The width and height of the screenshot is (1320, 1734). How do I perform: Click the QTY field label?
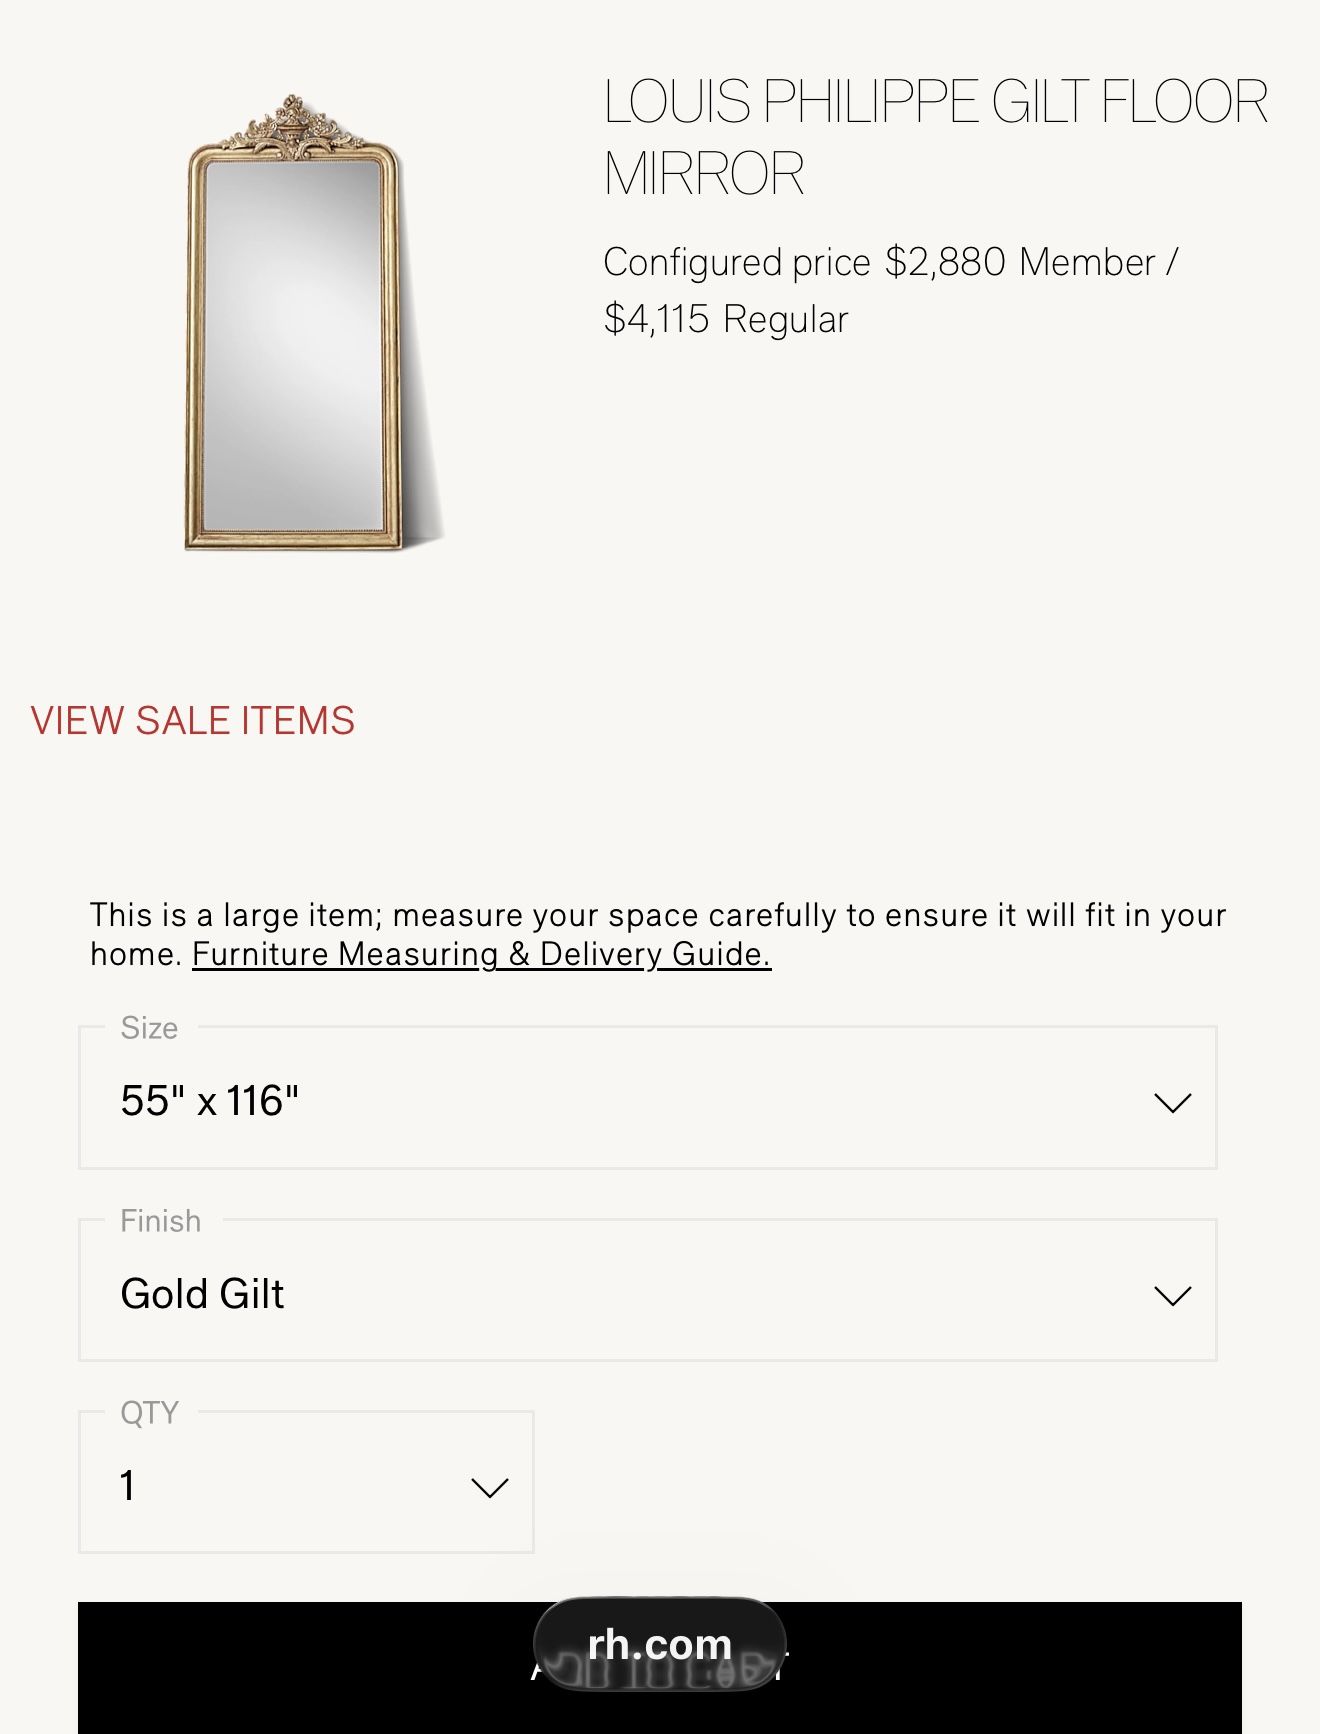coord(149,1412)
